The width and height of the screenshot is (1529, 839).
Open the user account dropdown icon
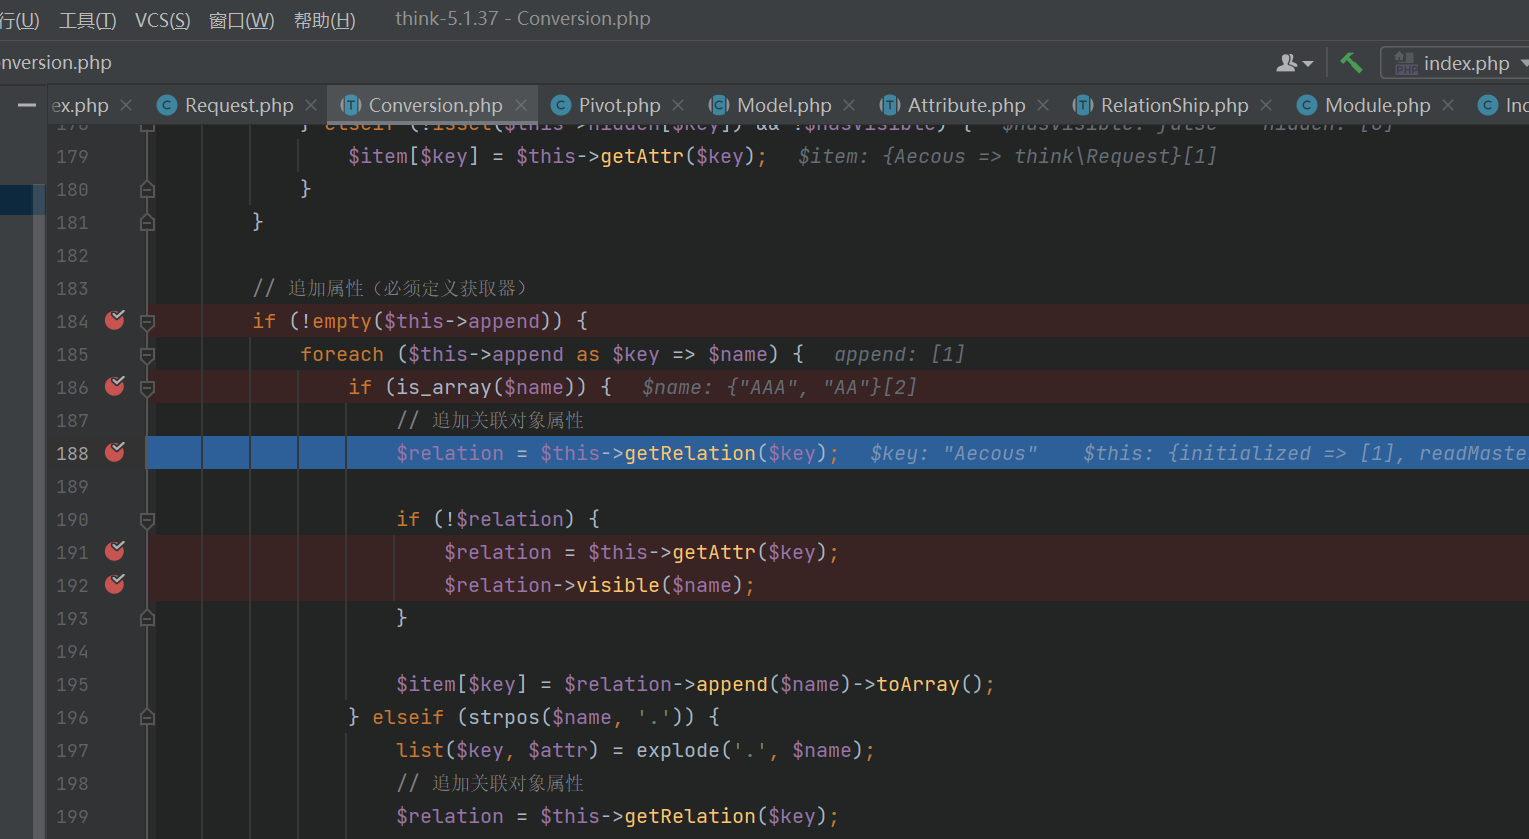click(x=1295, y=63)
